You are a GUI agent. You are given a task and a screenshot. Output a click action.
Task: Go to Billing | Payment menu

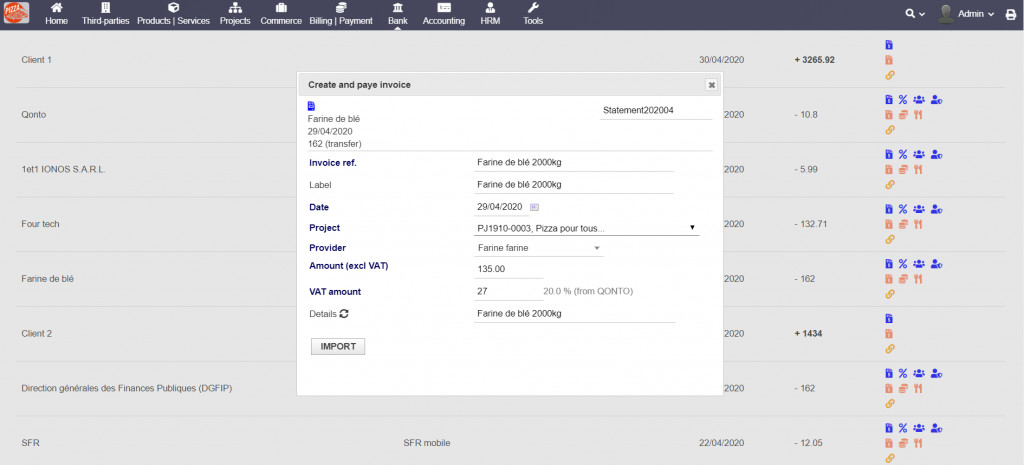click(x=342, y=14)
